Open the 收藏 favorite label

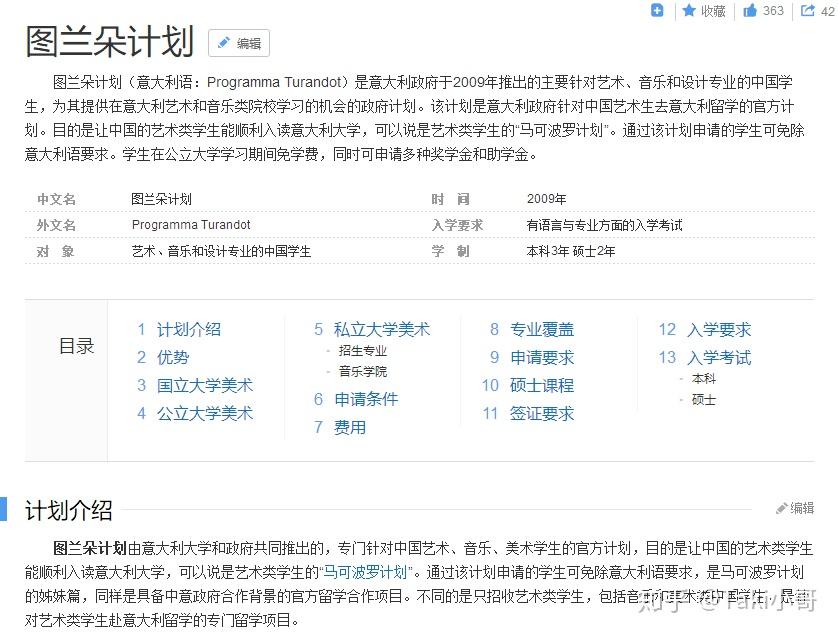713,11
